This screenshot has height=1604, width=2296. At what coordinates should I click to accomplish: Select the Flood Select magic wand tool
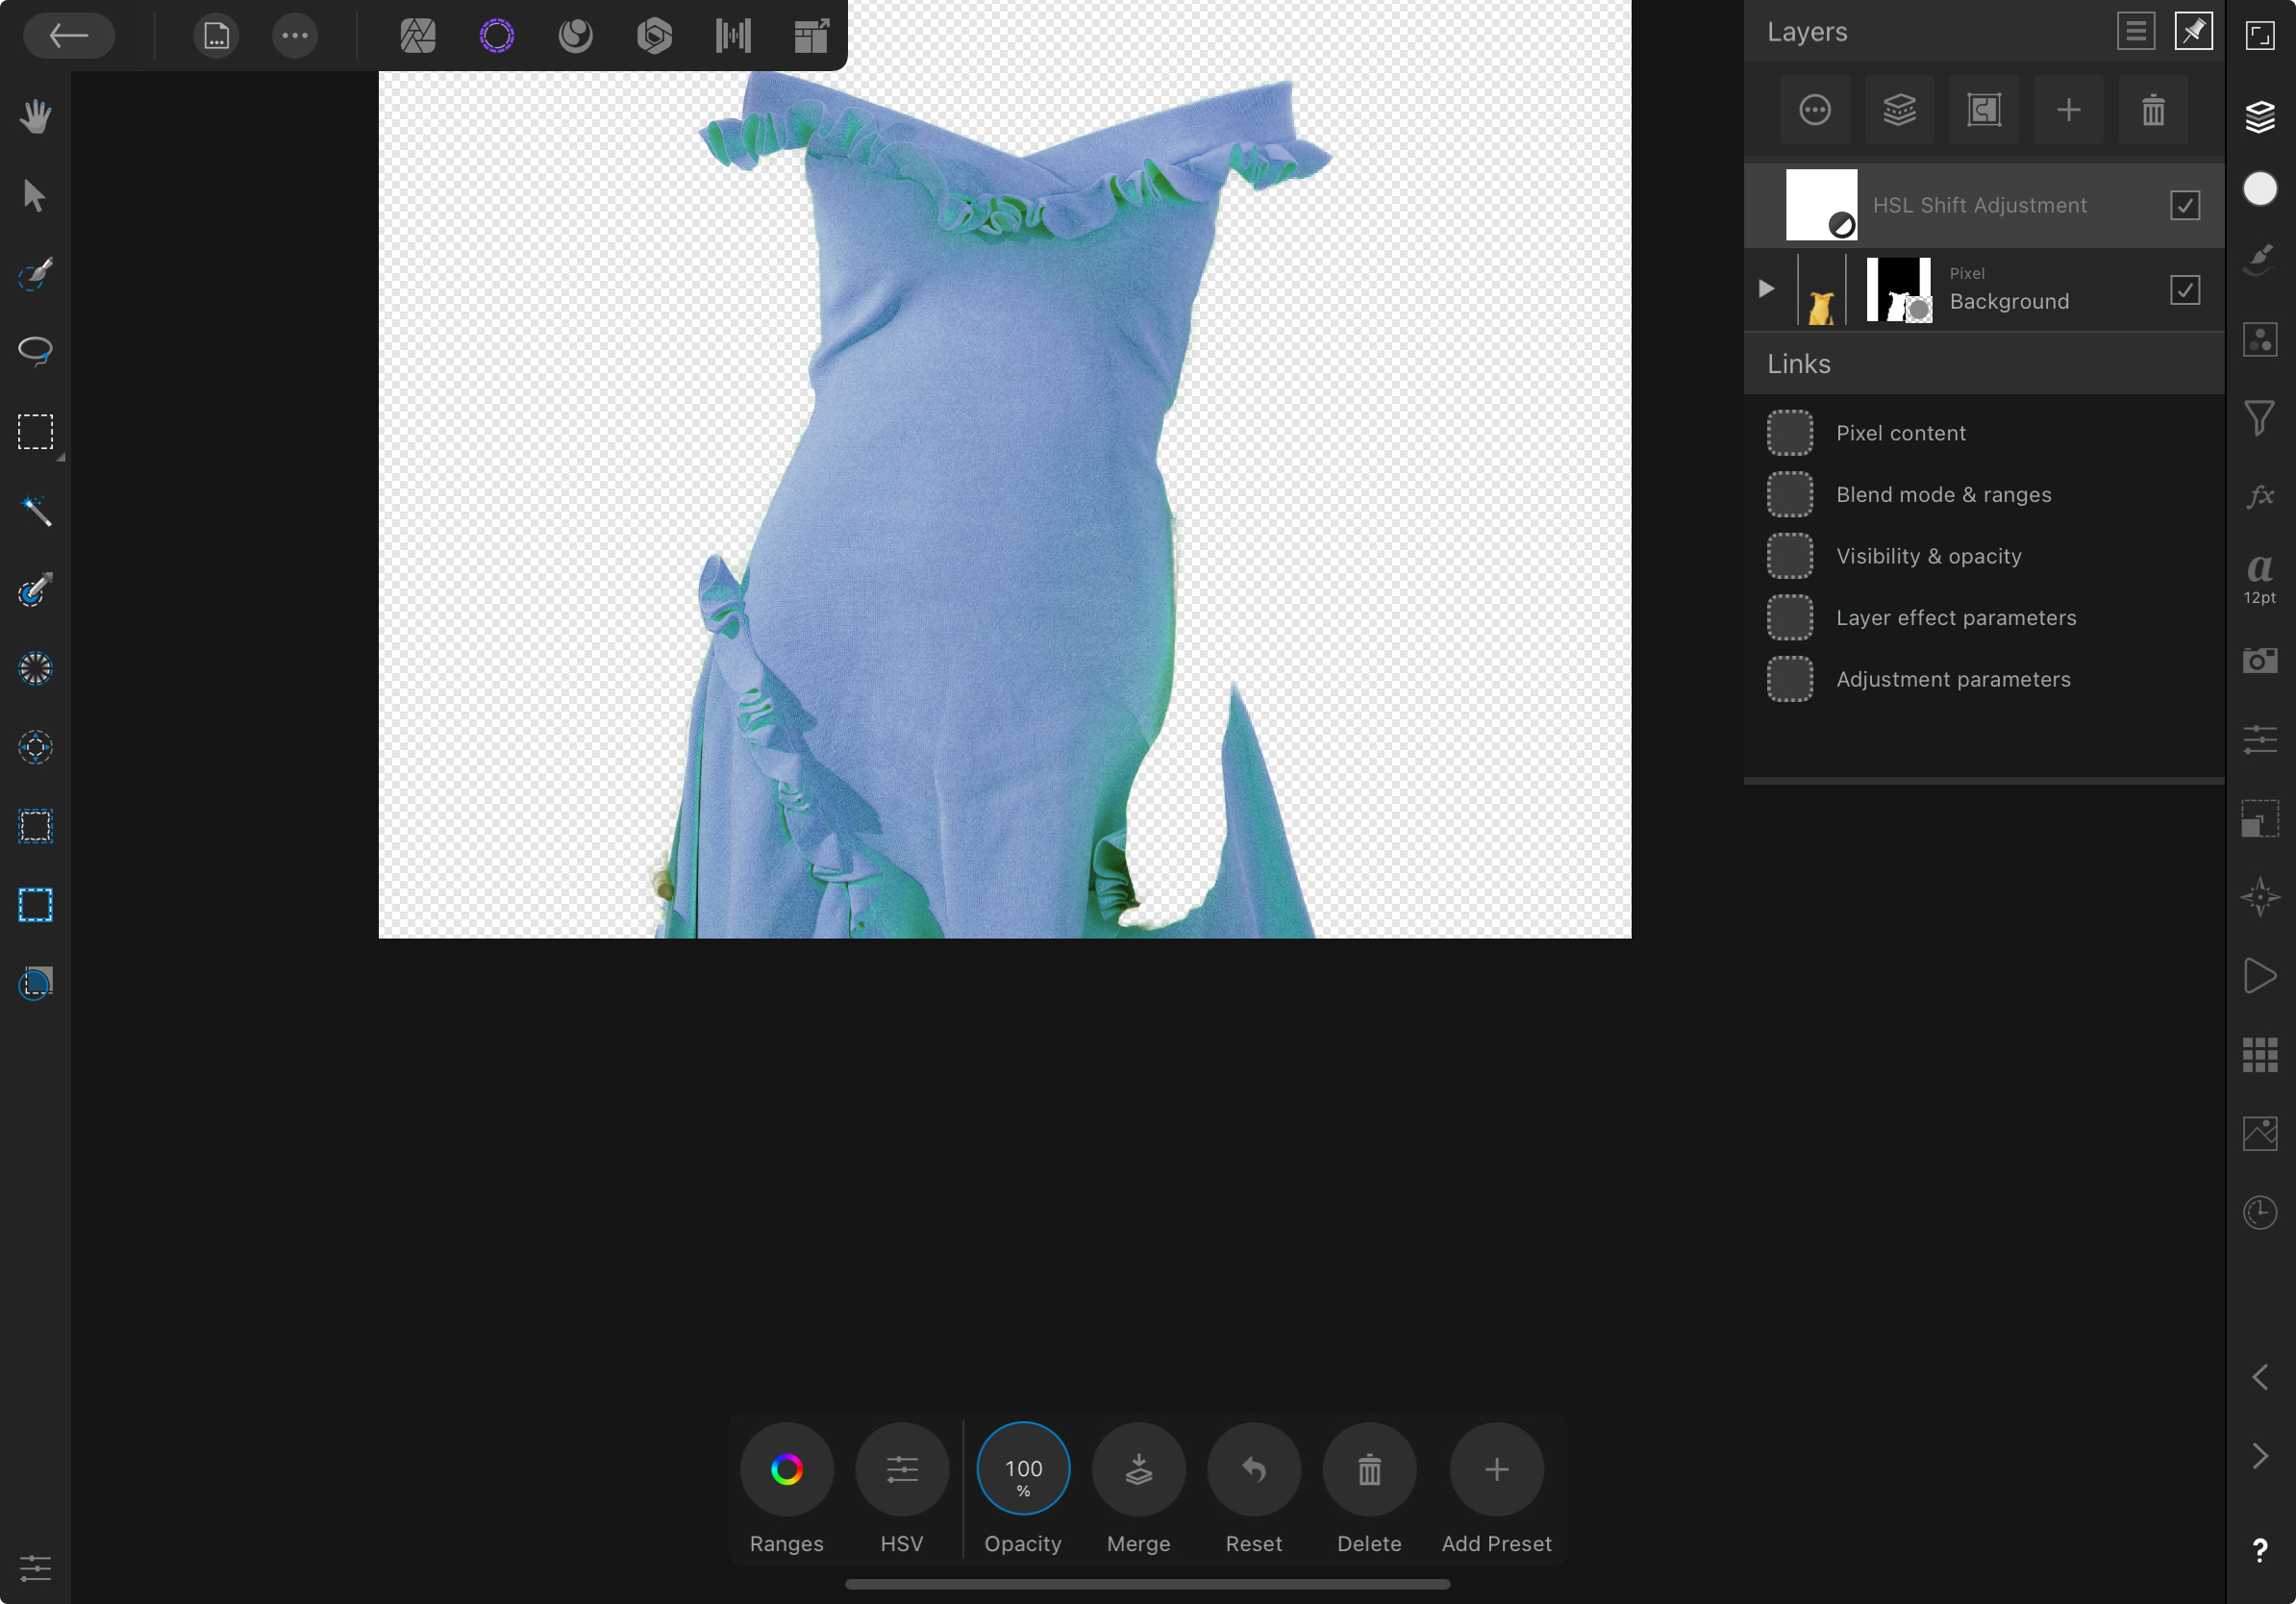click(x=35, y=511)
